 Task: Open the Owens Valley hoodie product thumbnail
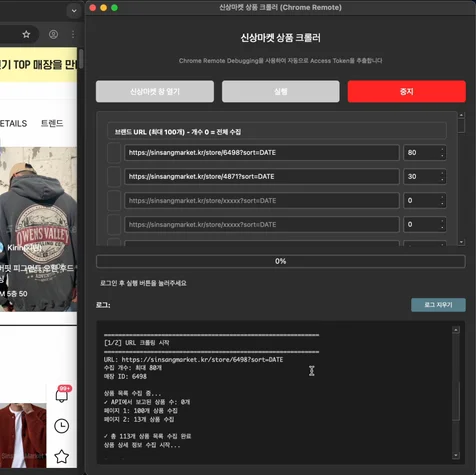[x=38, y=229]
